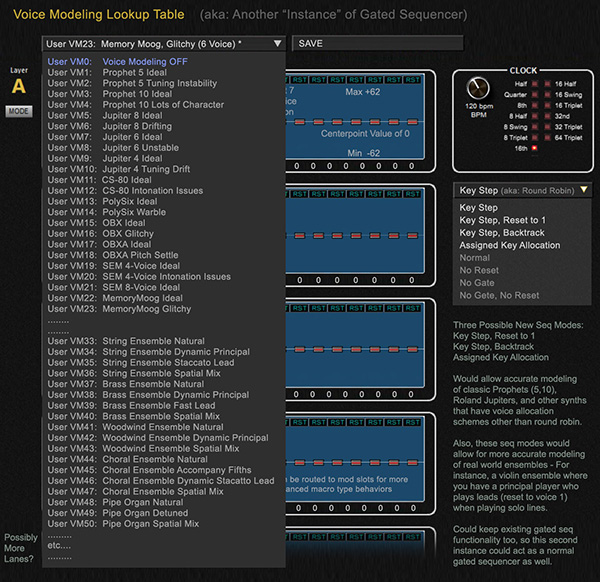Select No Gate mode
The width and height of the screenshot is (600, 582).
pyautogui.click(x=477, y=283)
